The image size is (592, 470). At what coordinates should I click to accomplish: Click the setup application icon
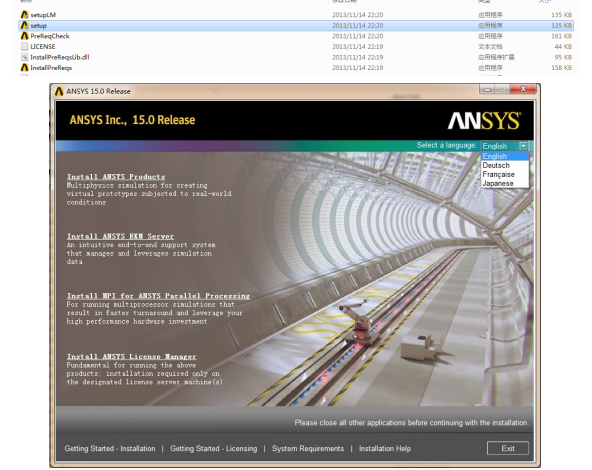coord(25,25)
